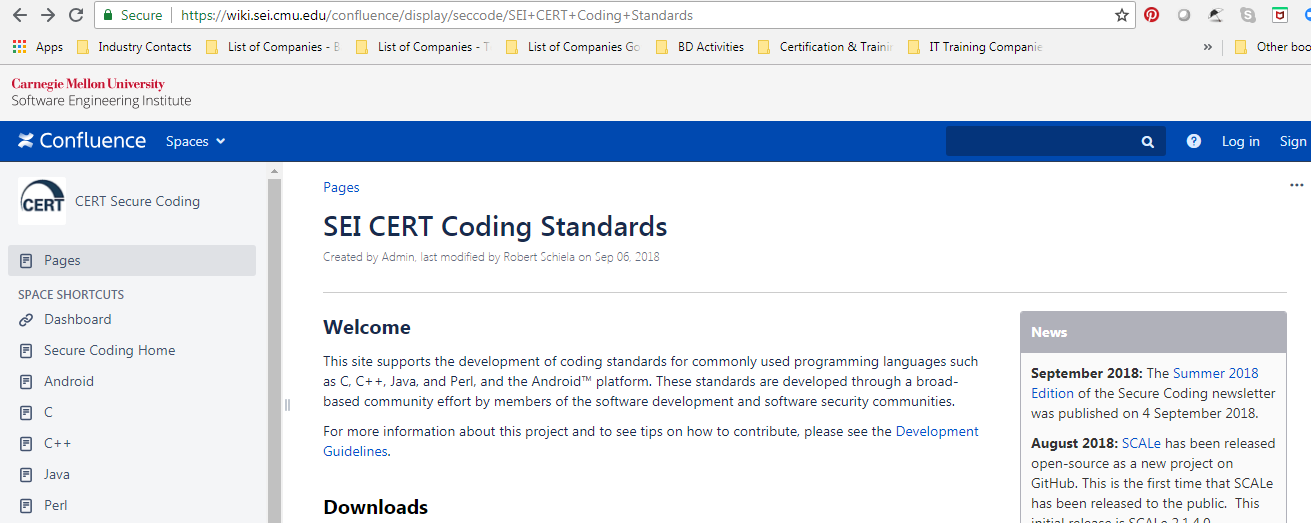This screenshot has height=523, width=1311.
Task: Focus the Confluence search field
Action: coord(1055,141)
